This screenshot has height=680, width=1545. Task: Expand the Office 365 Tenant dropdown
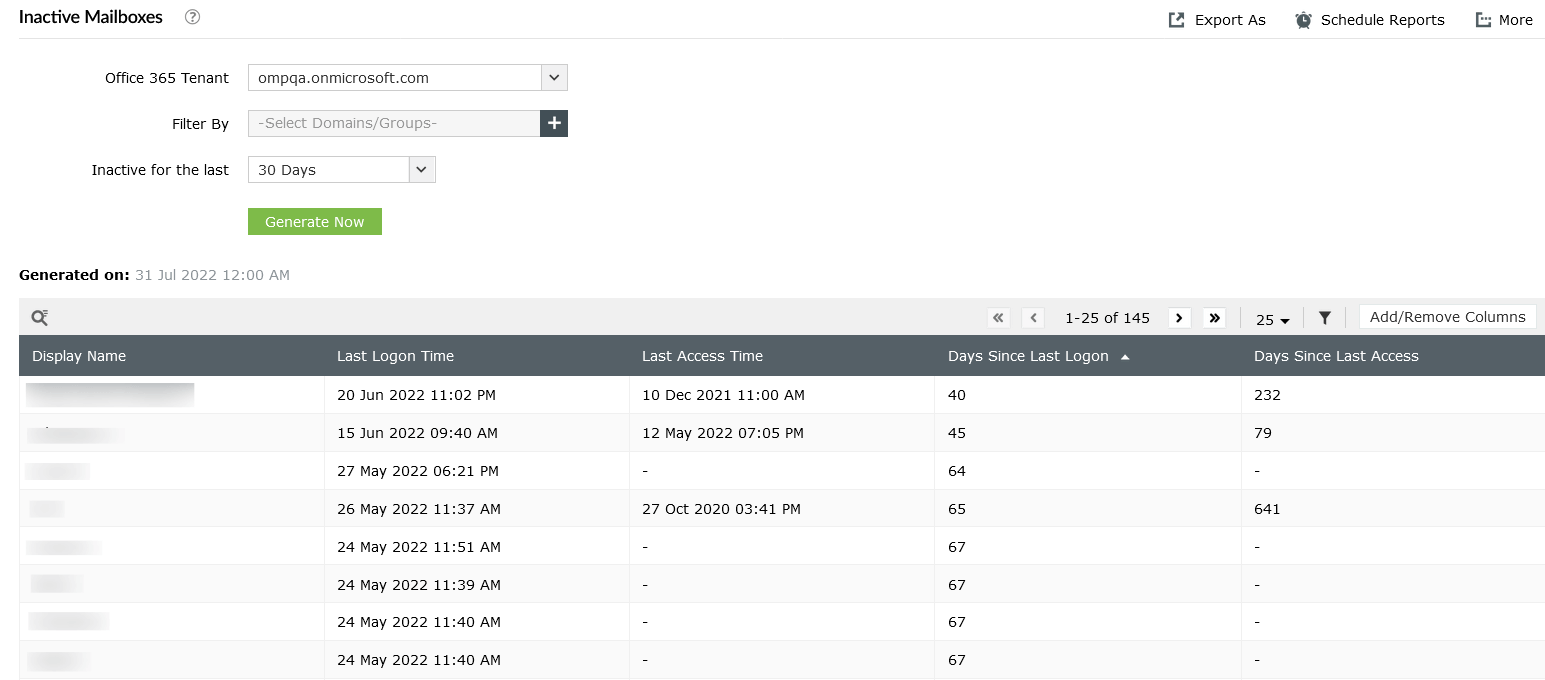[x=554, y=77]
